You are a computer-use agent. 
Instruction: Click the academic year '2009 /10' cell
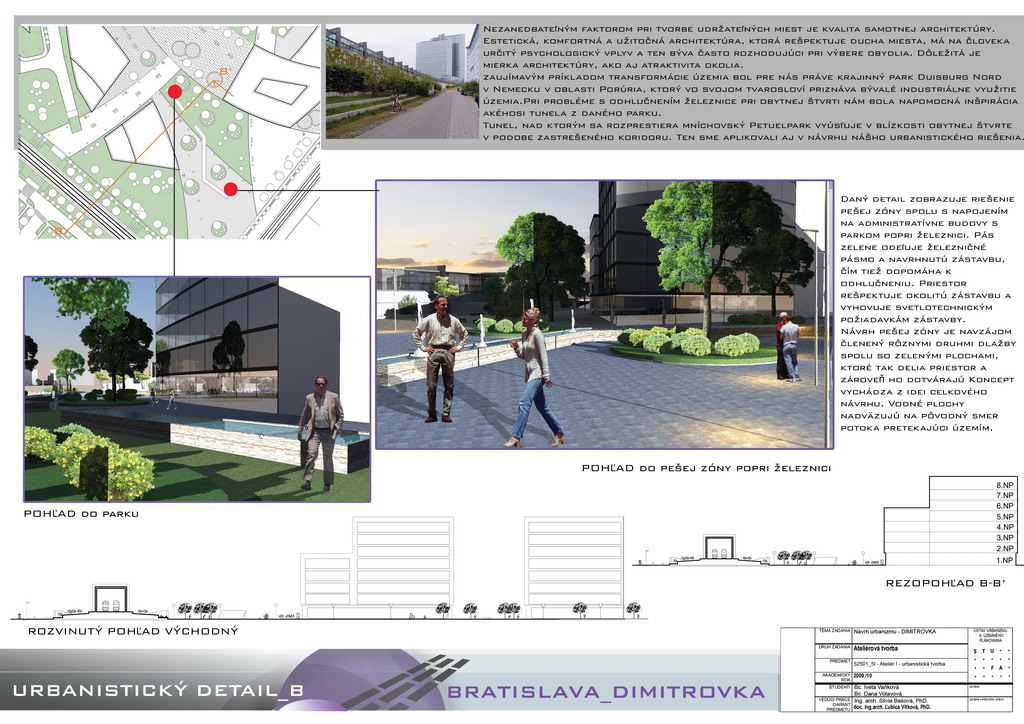[863, 676]
